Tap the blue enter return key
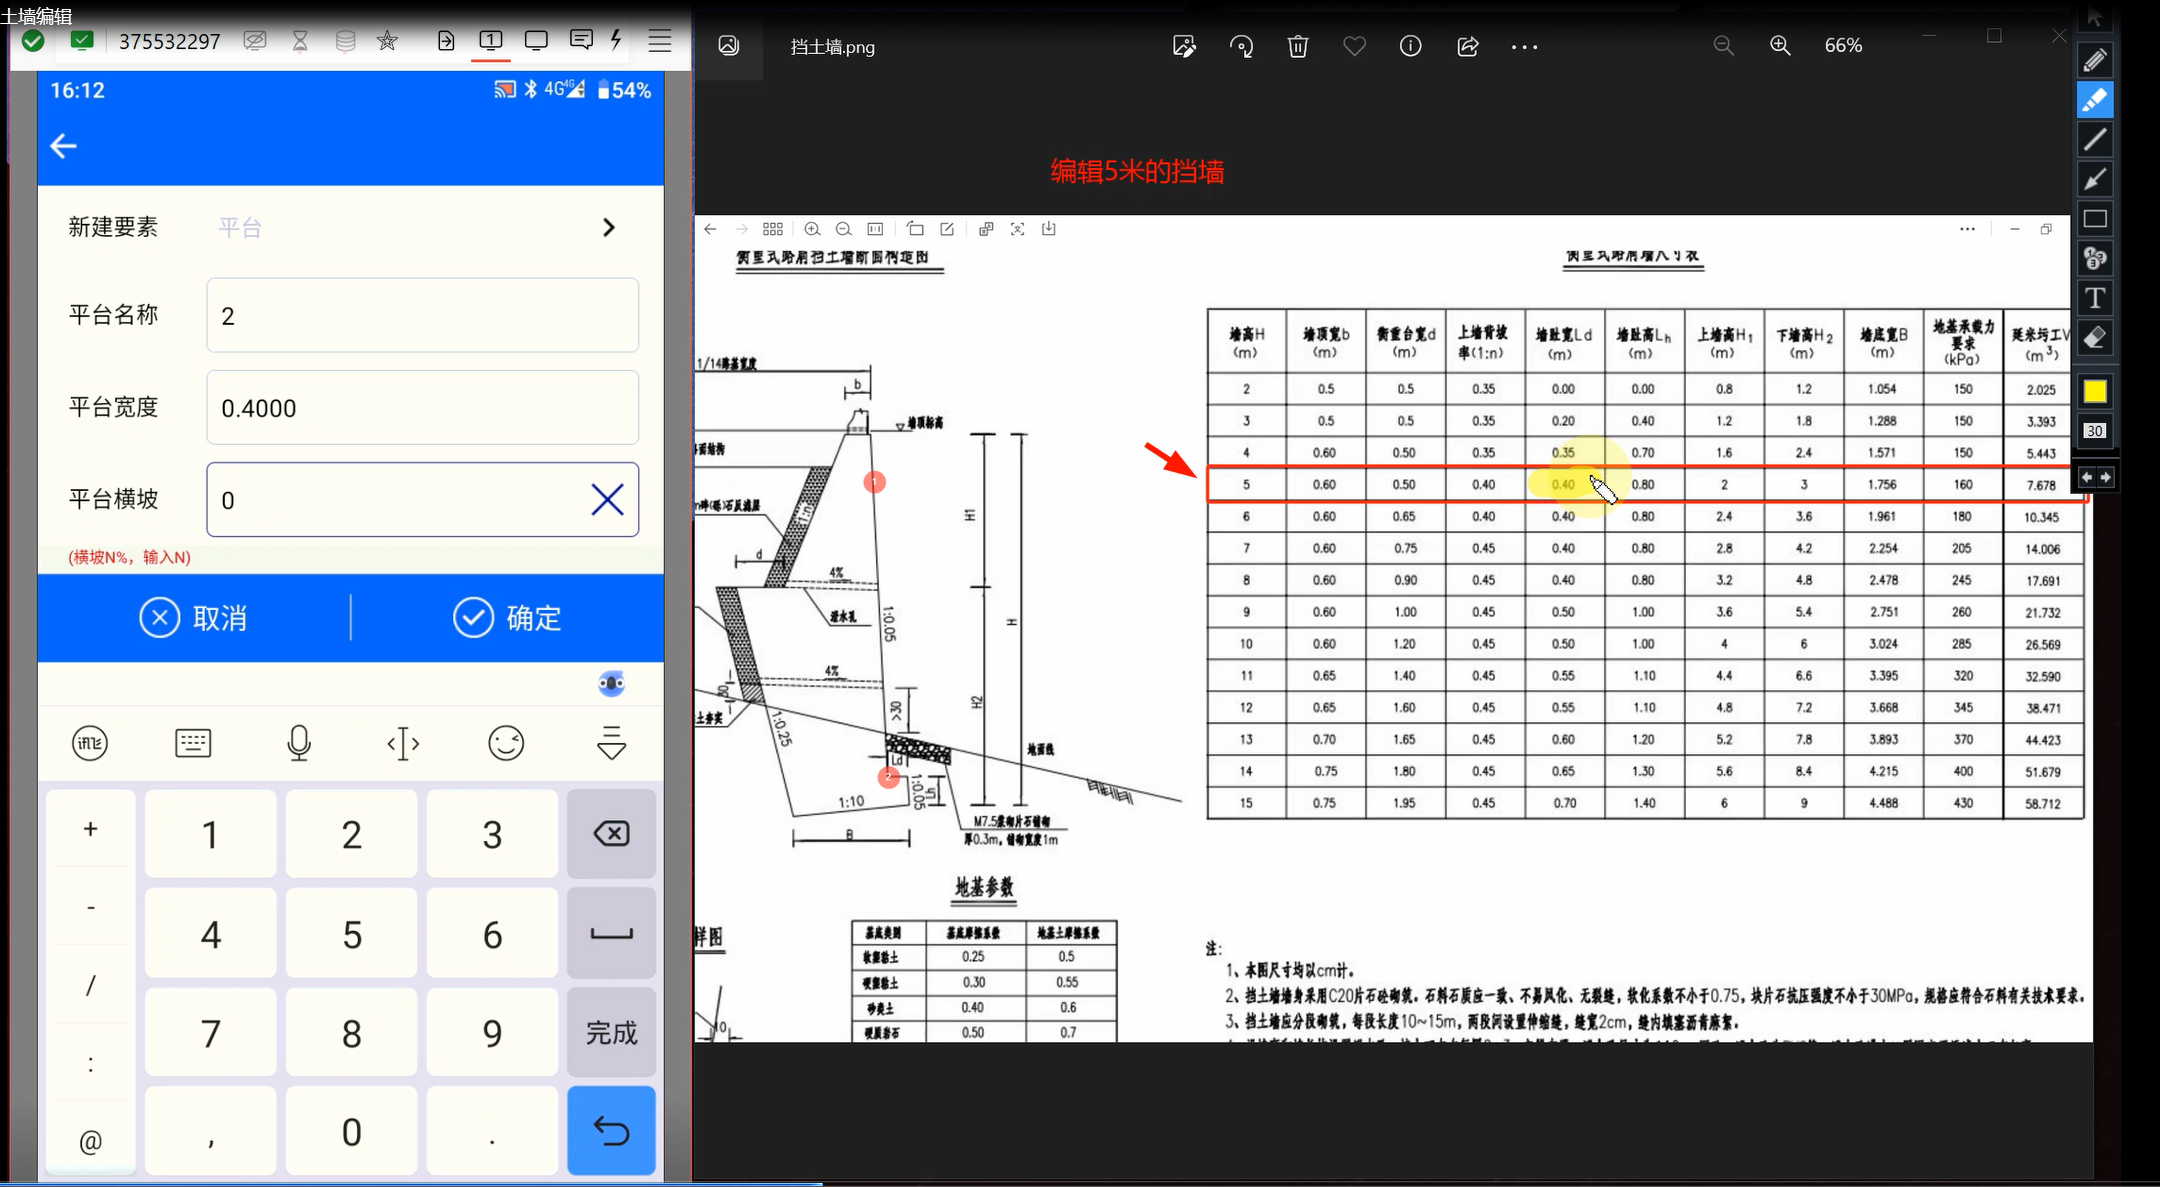 pyautogui.click(x=611, y=1131)
